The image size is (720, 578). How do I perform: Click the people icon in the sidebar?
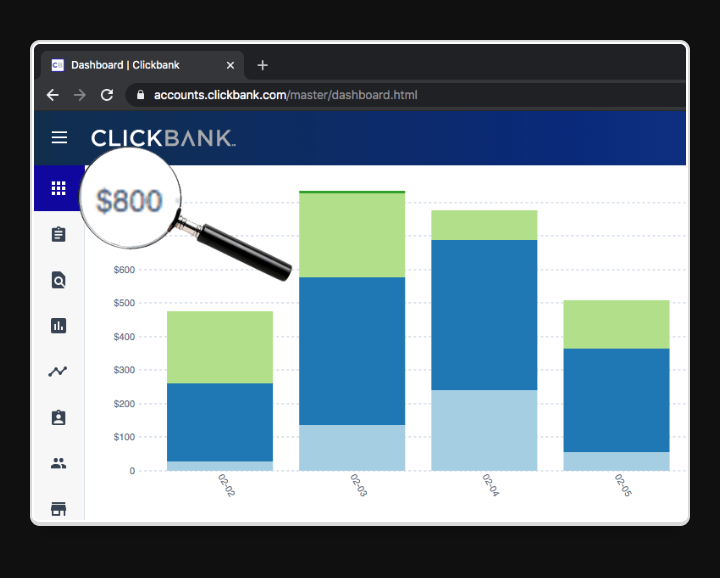coord(59,463)
